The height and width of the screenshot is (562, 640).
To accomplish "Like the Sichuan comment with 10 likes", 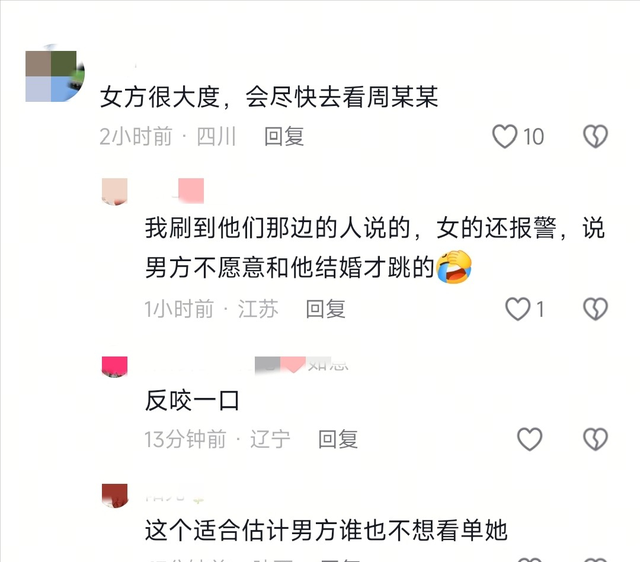I will pyautogui.click(x=505, y=136).
